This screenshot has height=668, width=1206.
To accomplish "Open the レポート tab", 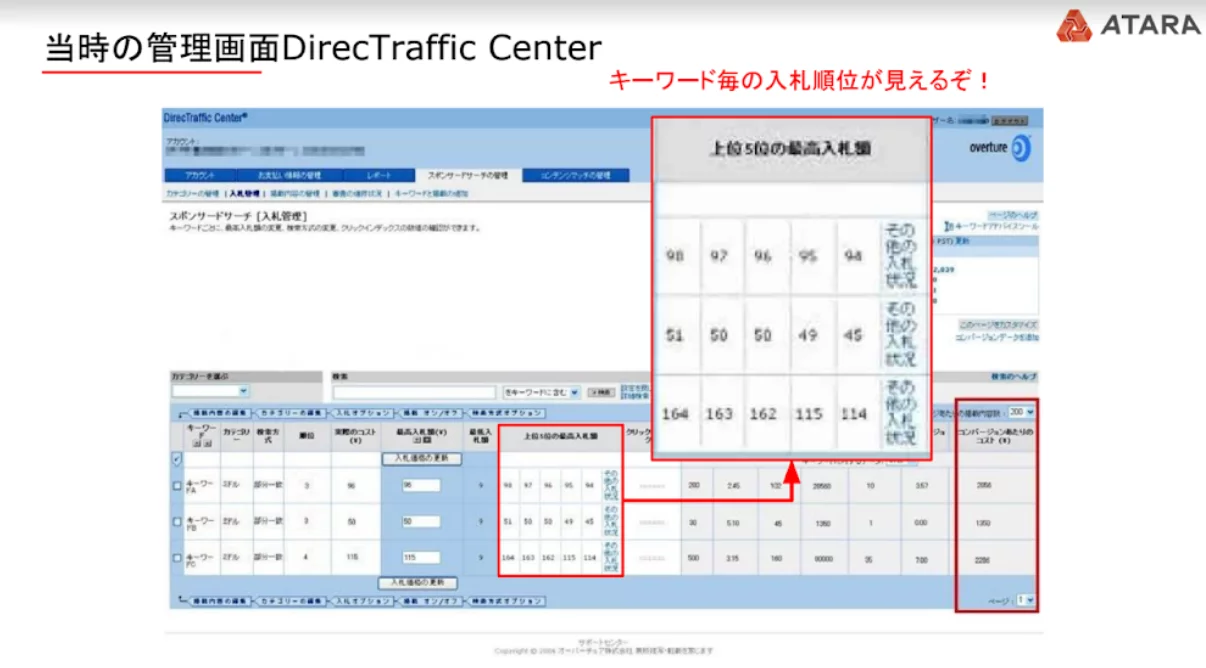I will coord(378,175).
